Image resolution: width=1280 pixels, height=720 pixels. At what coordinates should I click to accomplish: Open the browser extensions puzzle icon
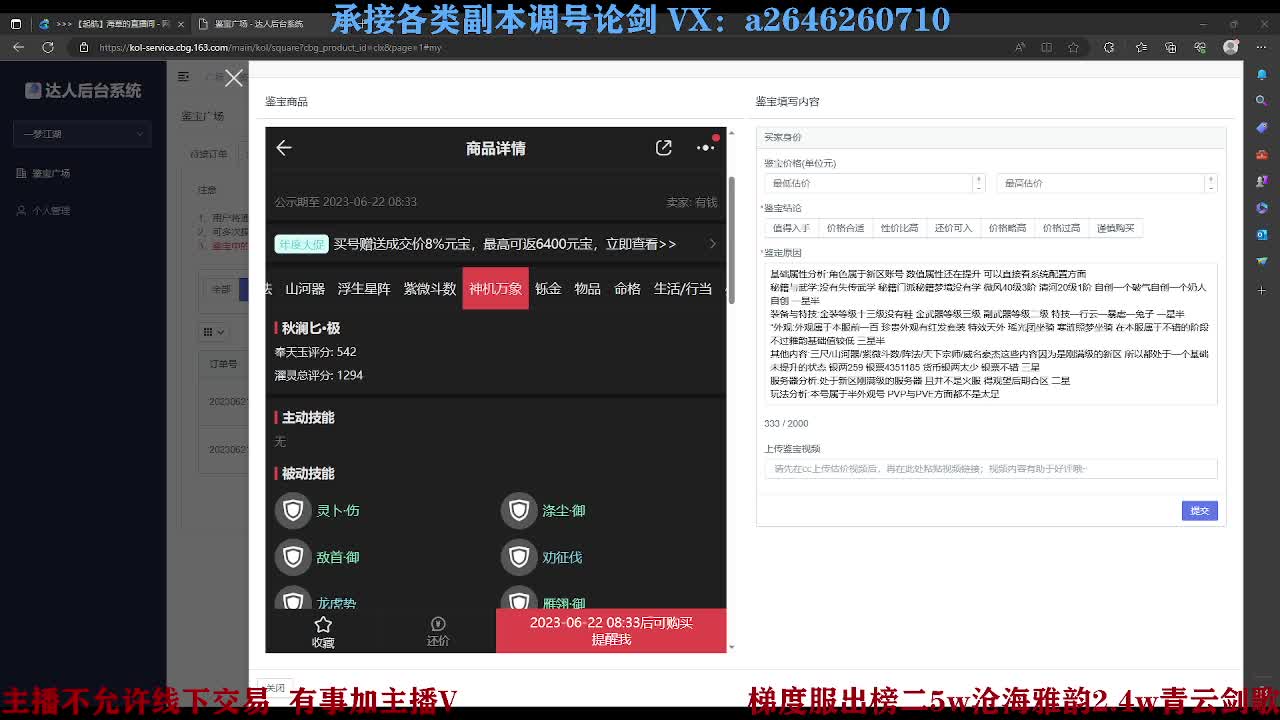pos(1109,47)
